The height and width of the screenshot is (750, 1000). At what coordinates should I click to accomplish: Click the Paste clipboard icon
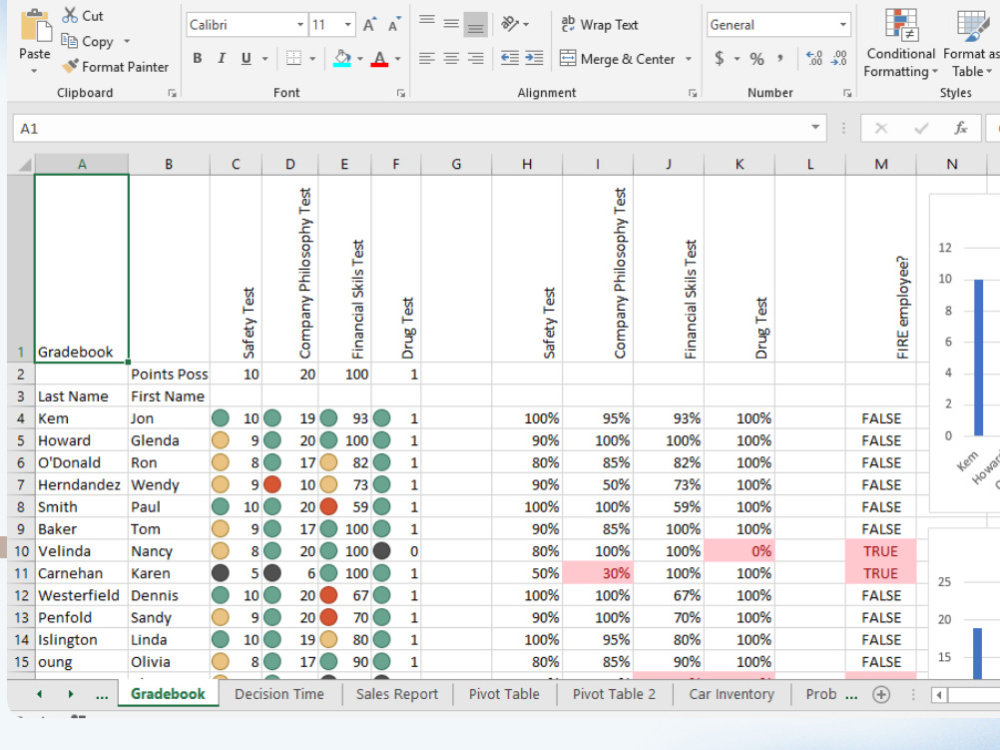click(36, 27)
